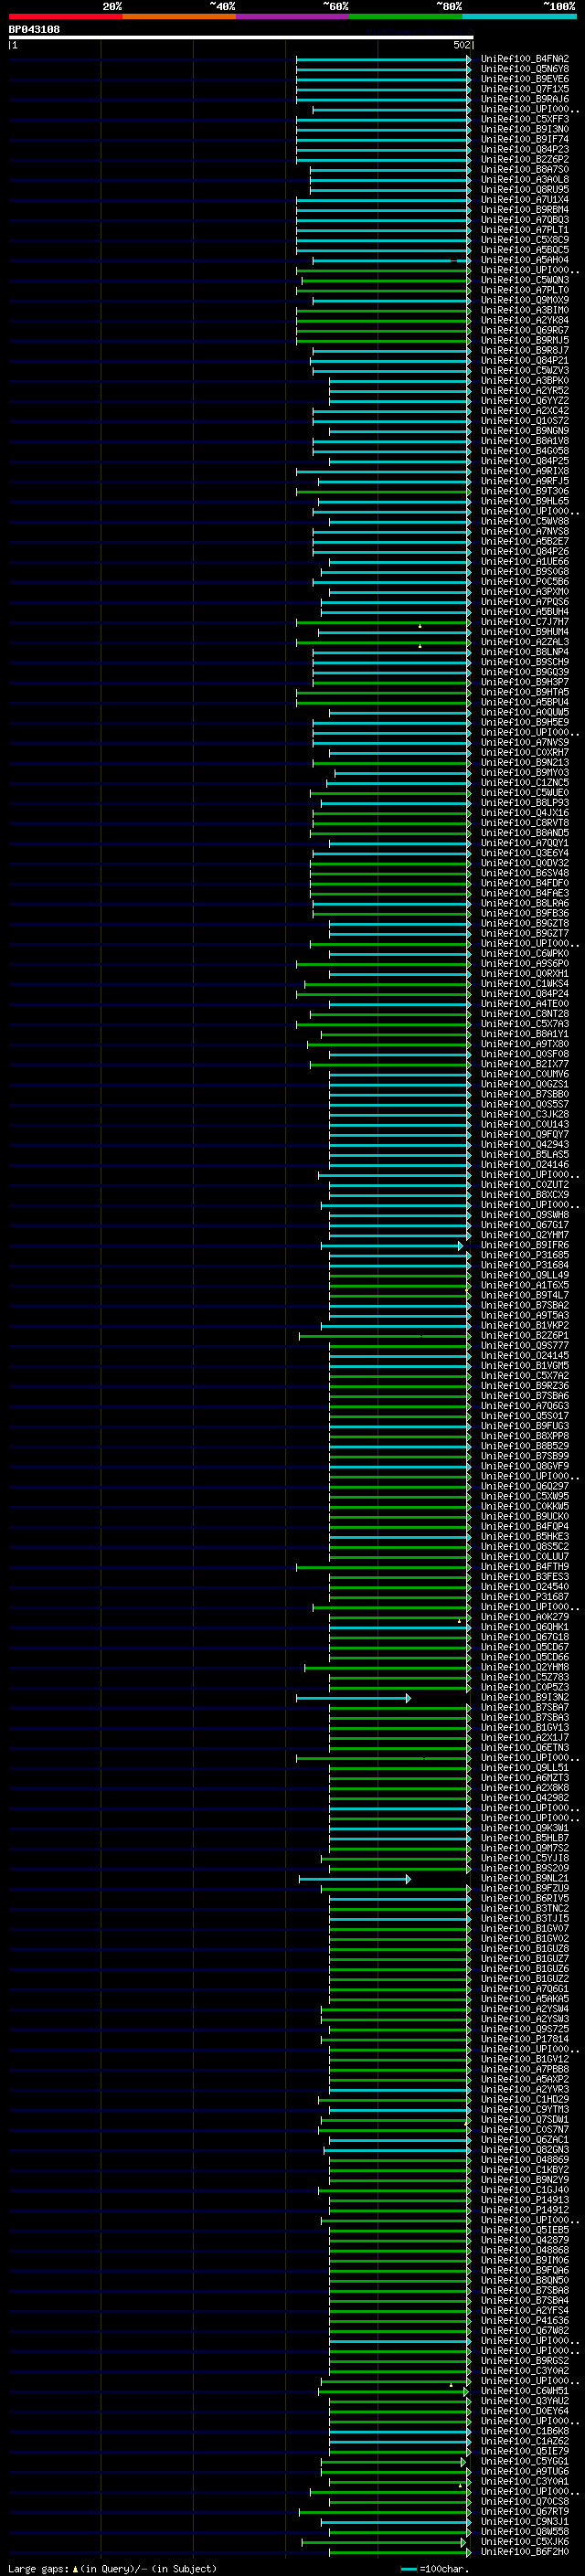This screenshot has width=585, height=2576.
Task: Open hit UniRef100_C5XFF3
Action: (x=524, y=119)
